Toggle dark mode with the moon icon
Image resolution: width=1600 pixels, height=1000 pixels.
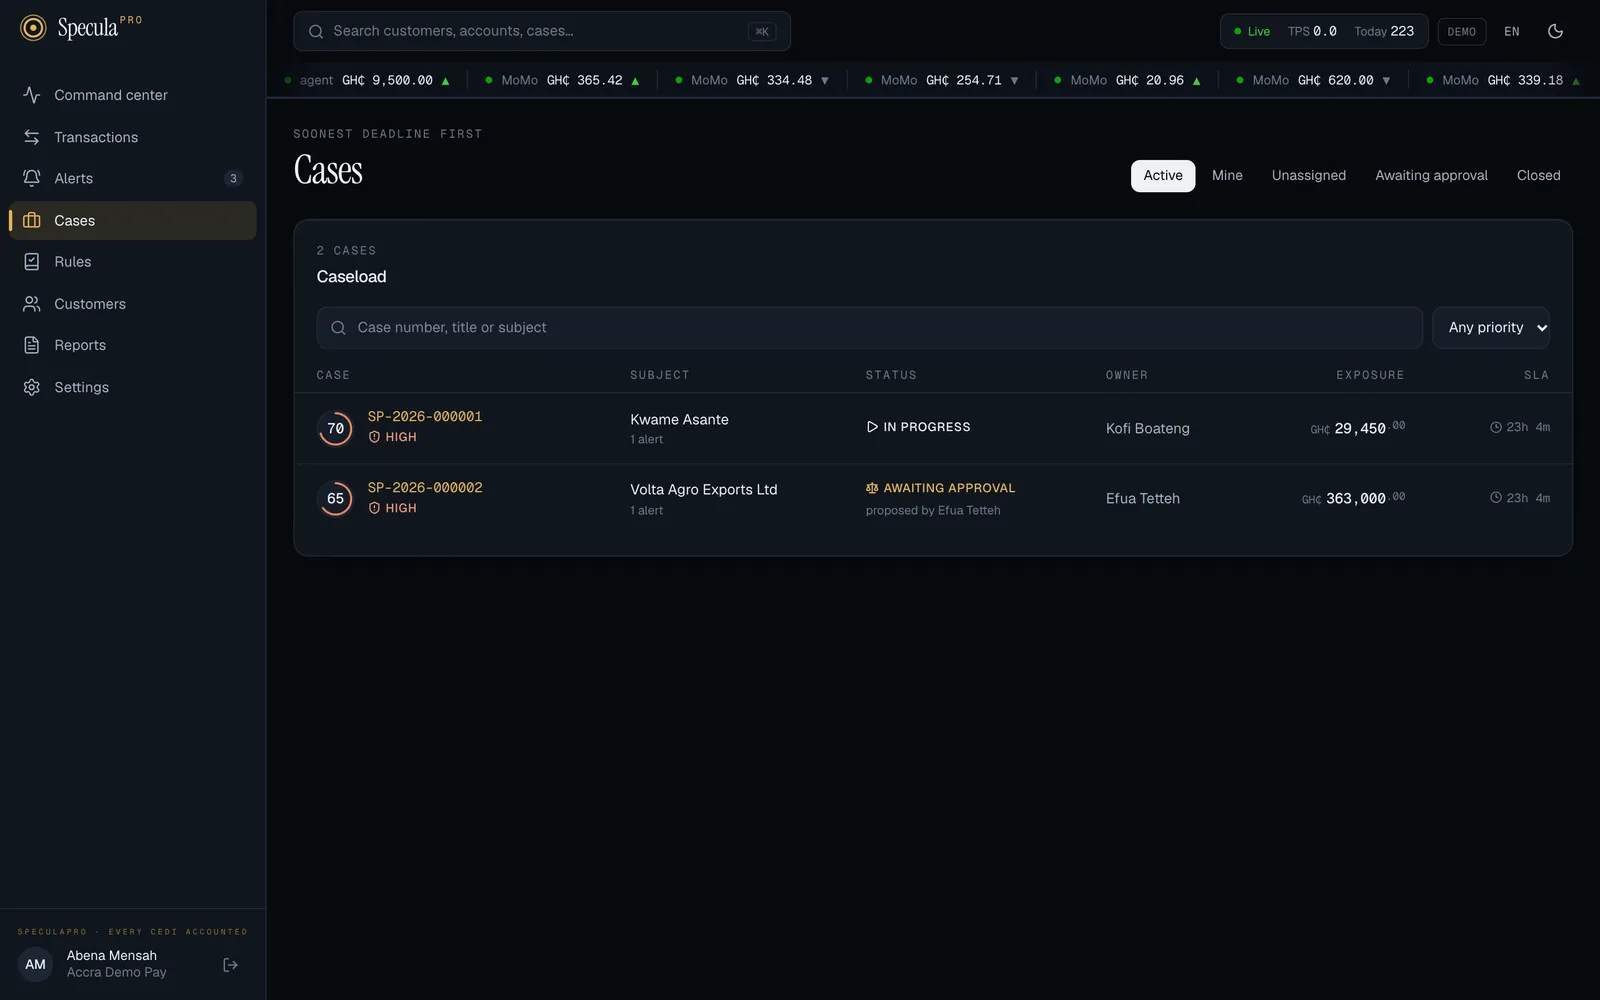(1555, 31)
